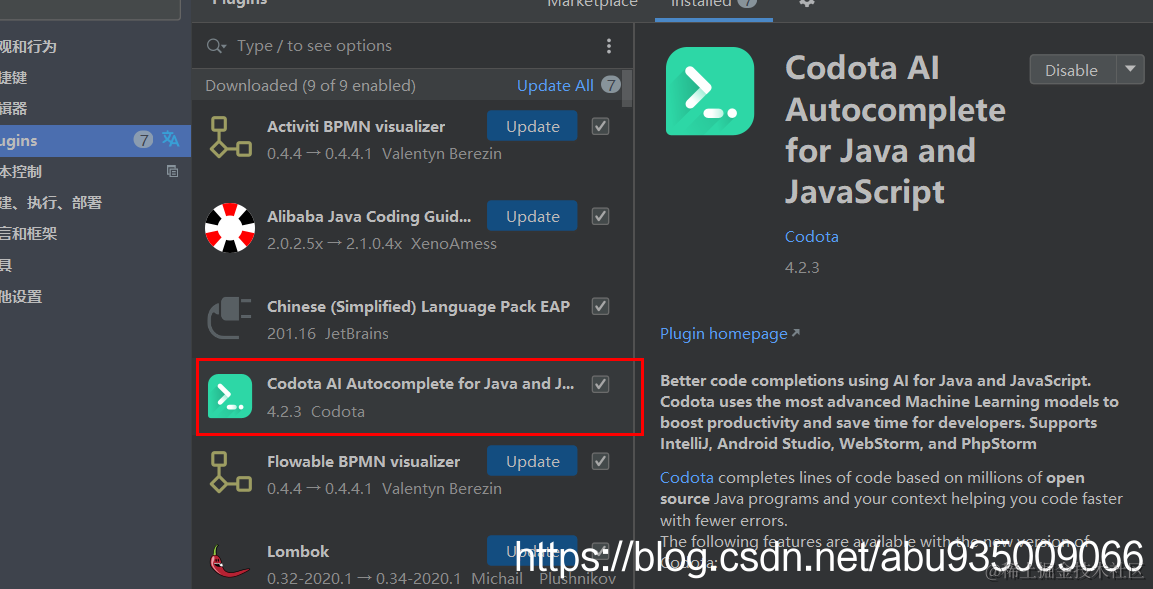This screenshot has height=589, width=1153.
Task: Click the Lombok chili pepper icon
Action: (229, 560)
